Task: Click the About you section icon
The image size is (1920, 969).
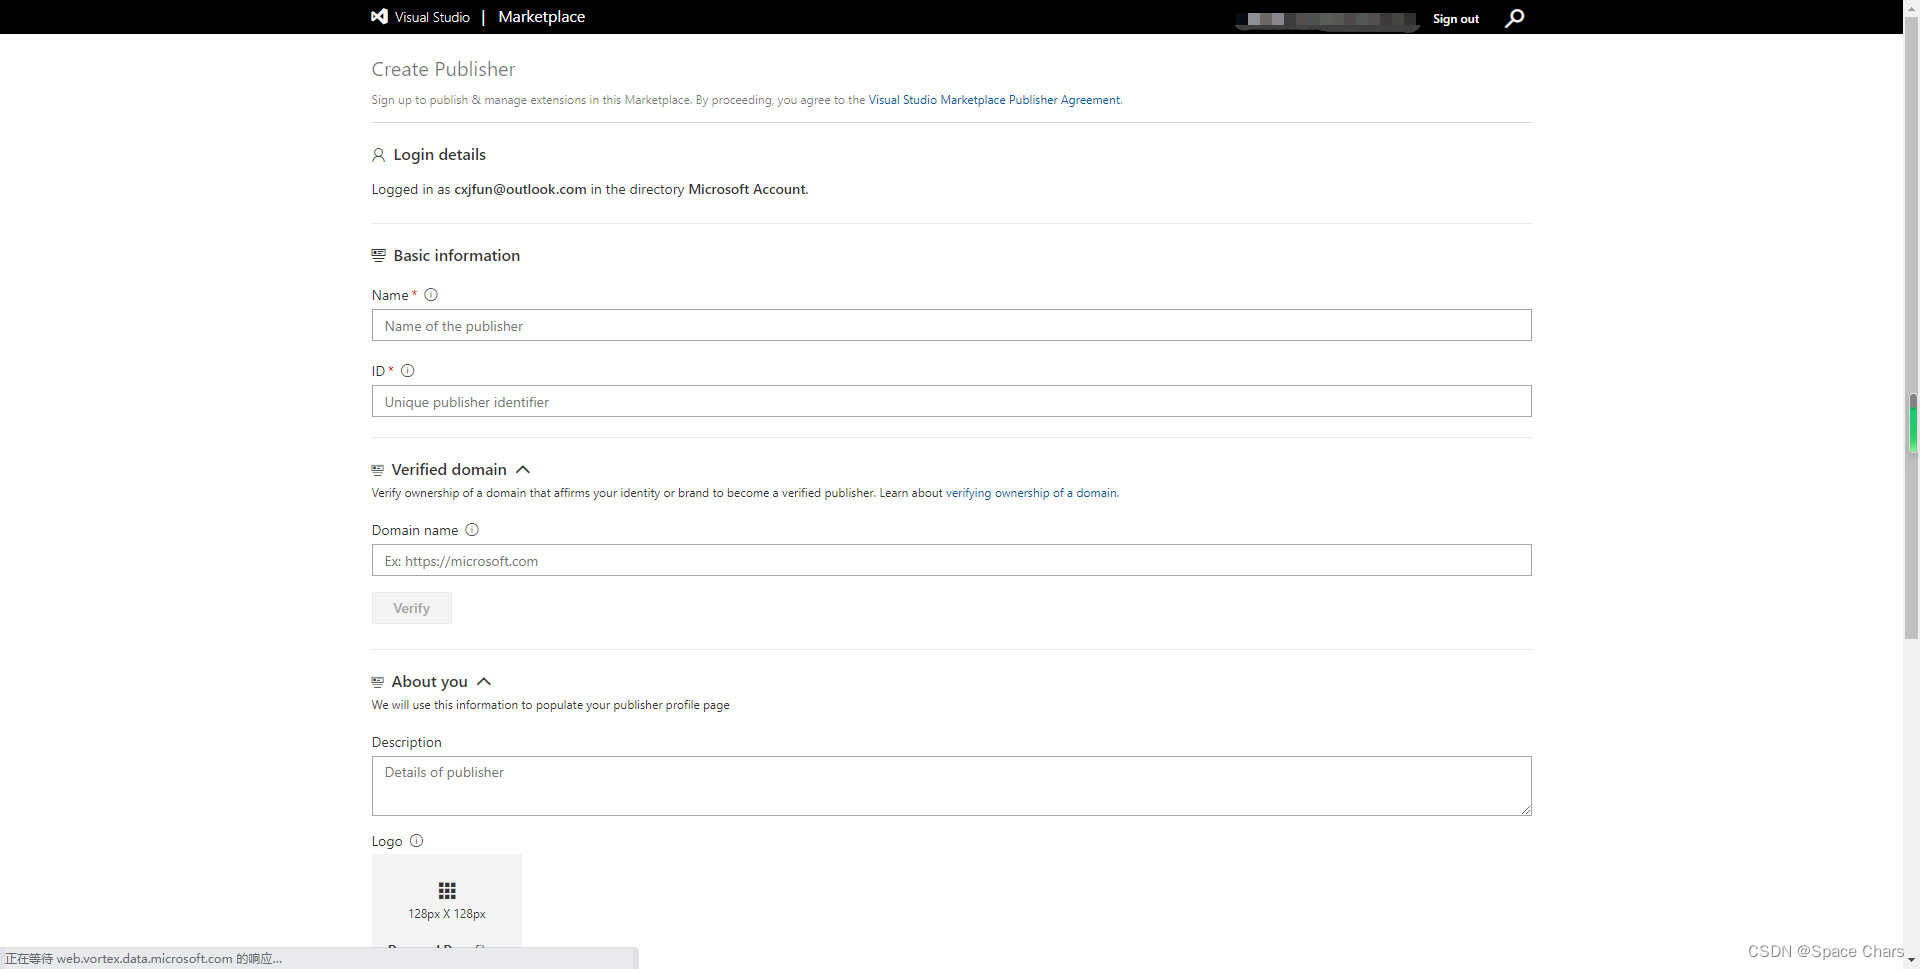Action: [378, 681]
